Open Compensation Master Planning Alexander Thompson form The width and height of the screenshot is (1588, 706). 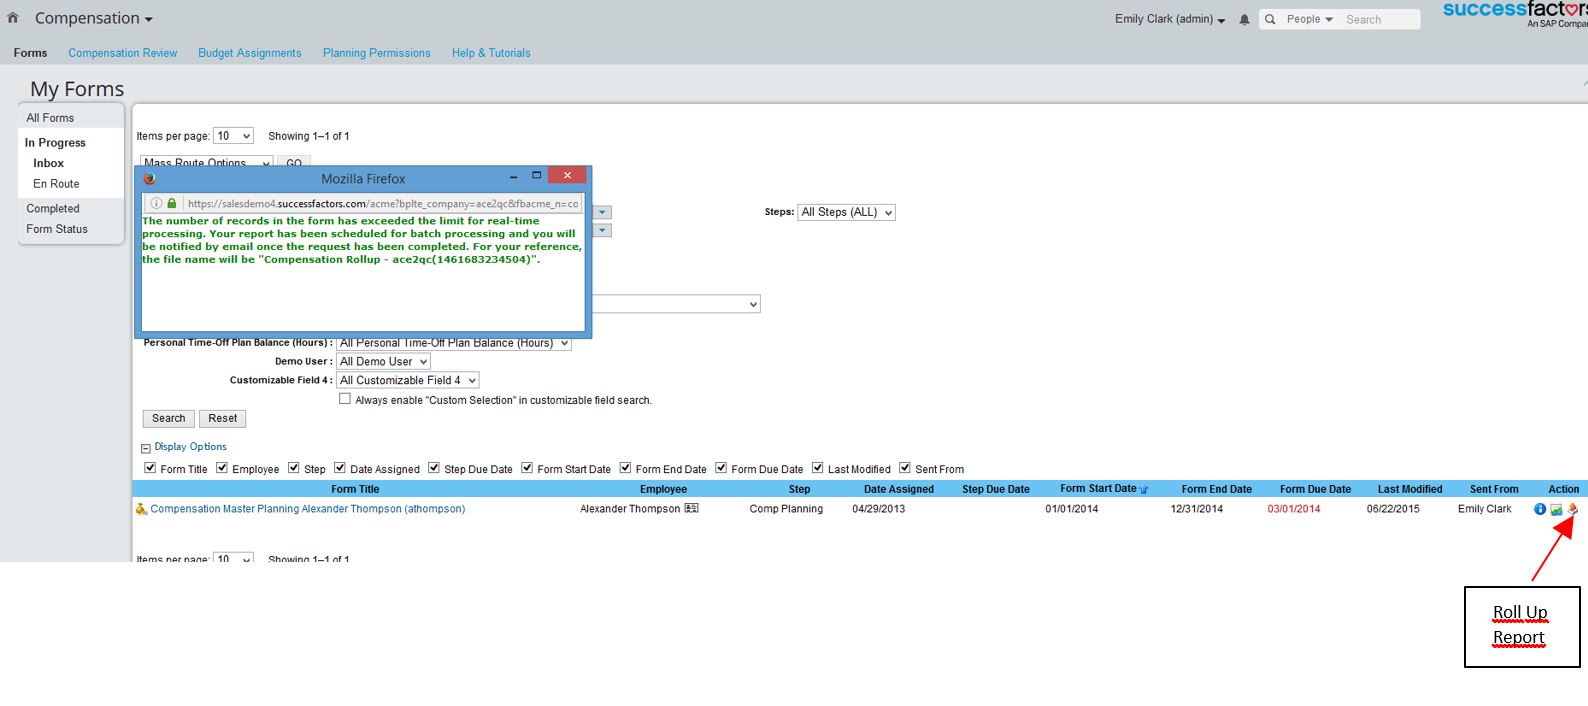[x=308, y=509]
